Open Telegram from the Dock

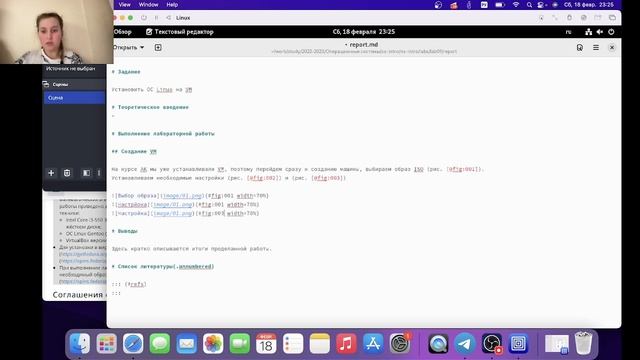[x=464, y=343]
